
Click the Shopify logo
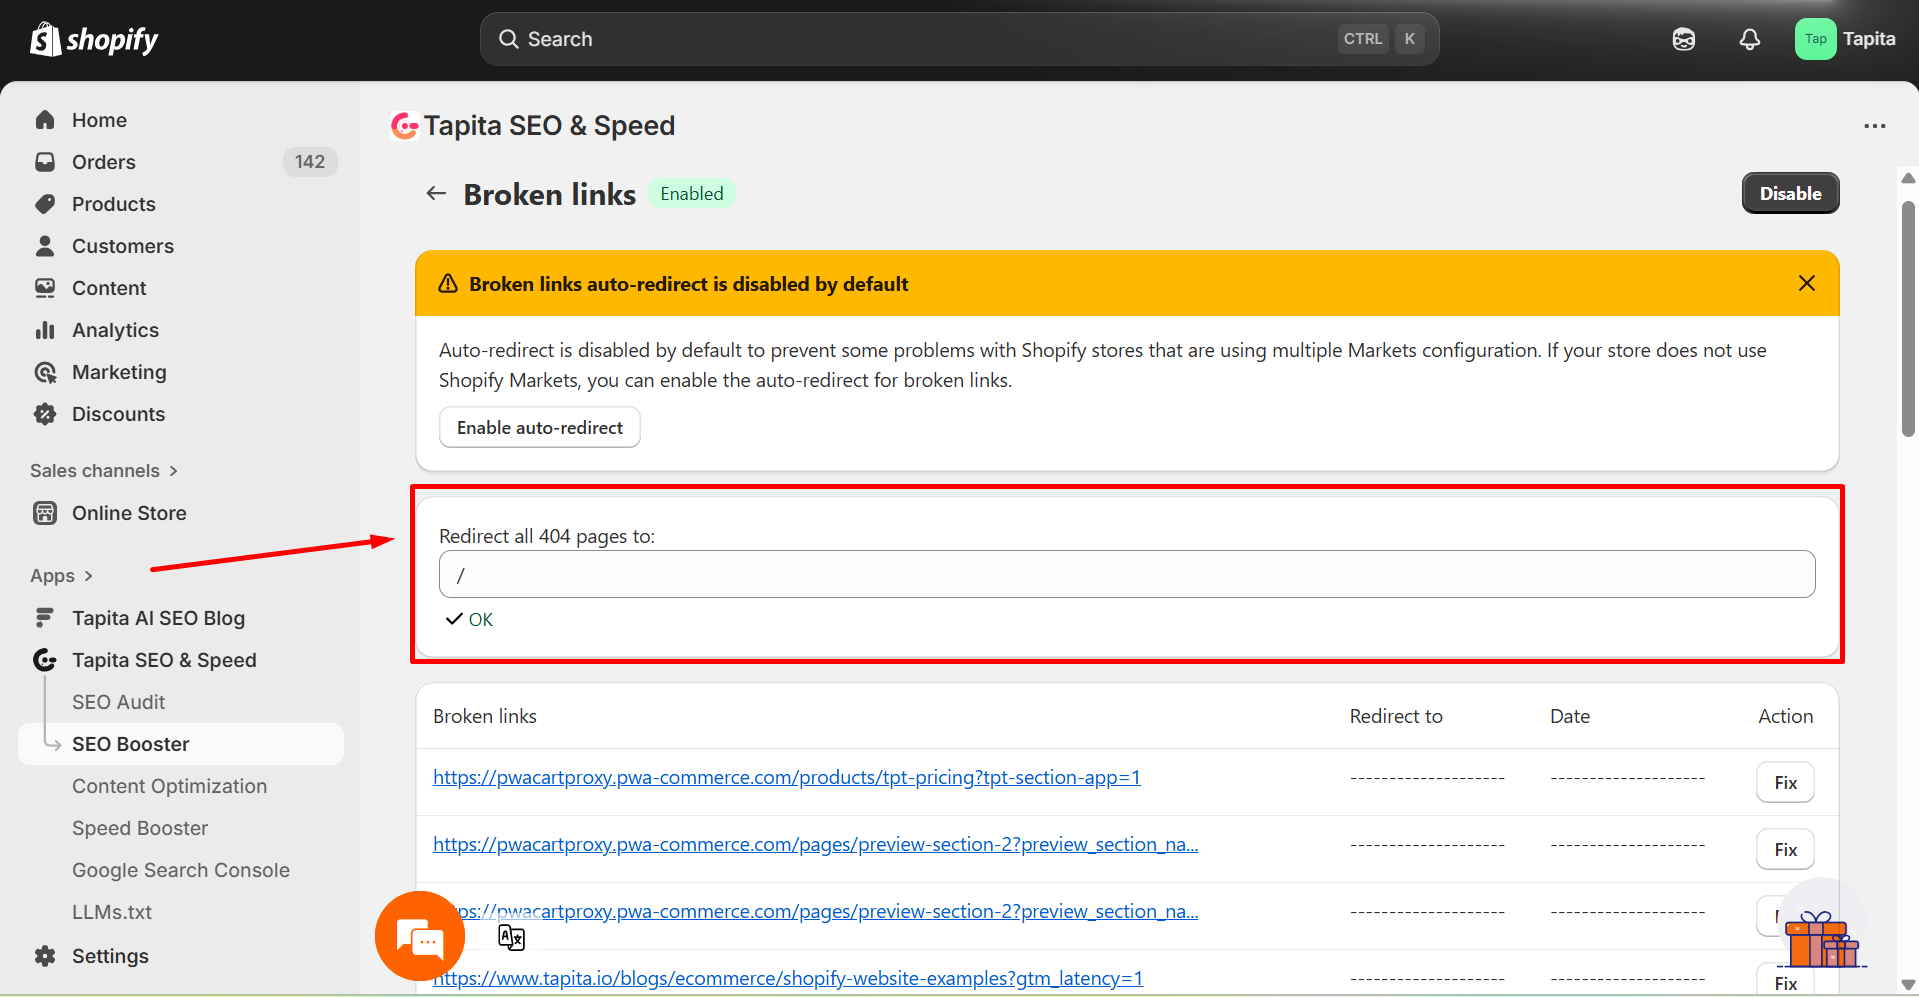pyautogui.click(x=94, y=39)
